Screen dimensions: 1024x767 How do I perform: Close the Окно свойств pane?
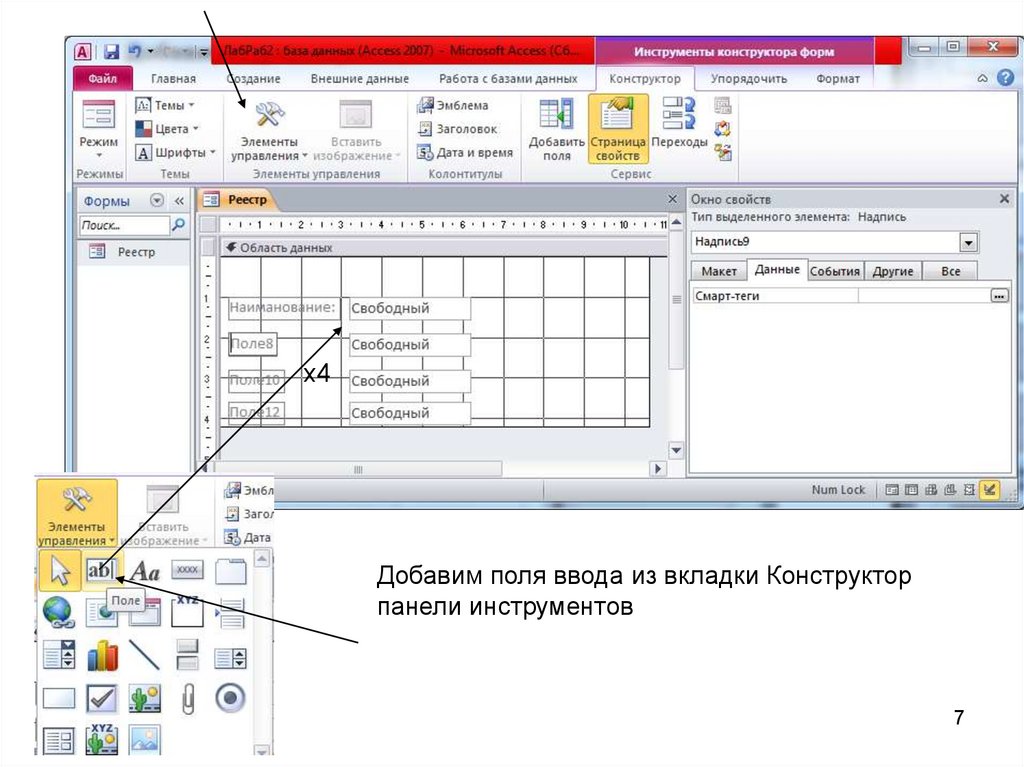point(1004,199)
